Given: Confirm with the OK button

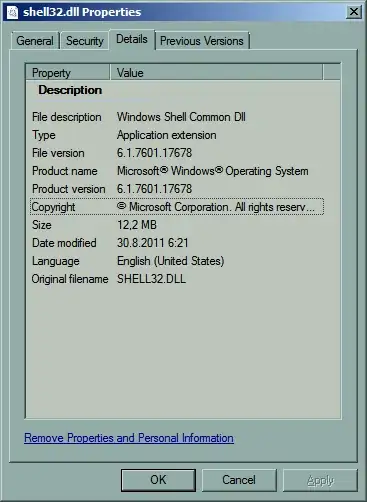Looking at the screenshot, I should 158,480.
